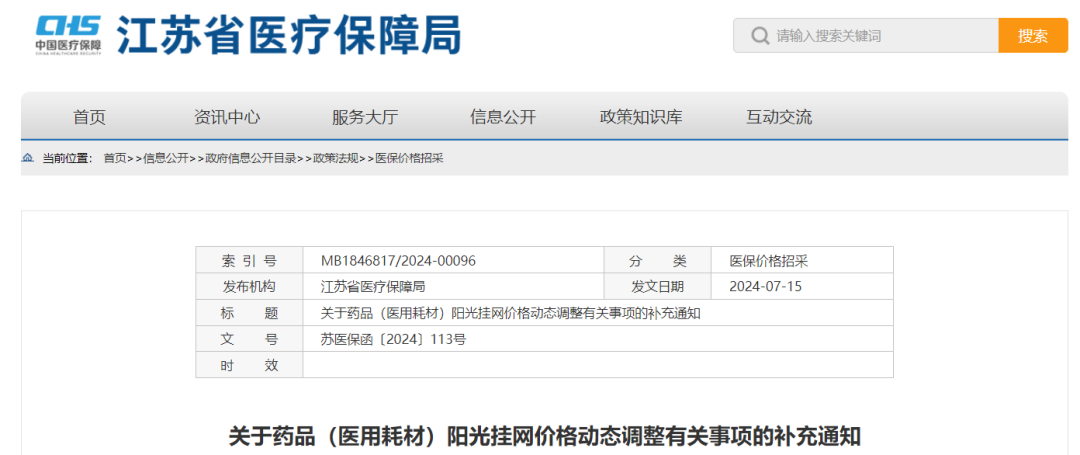Image resolution: width=1080 pixels, height=455 pixels.
Task: Open the 首页 navigation tab
Action: click(x=89, y=117)
